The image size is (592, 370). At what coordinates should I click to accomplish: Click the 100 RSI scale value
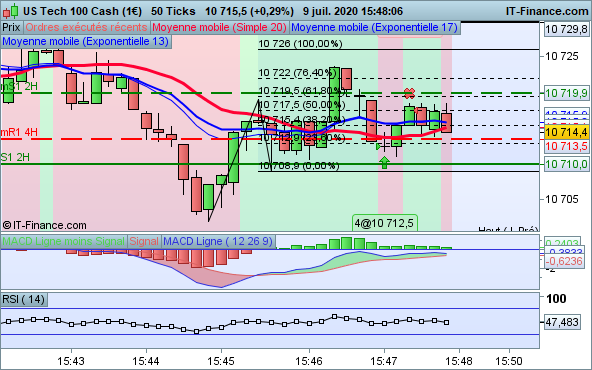coord(556,299)
